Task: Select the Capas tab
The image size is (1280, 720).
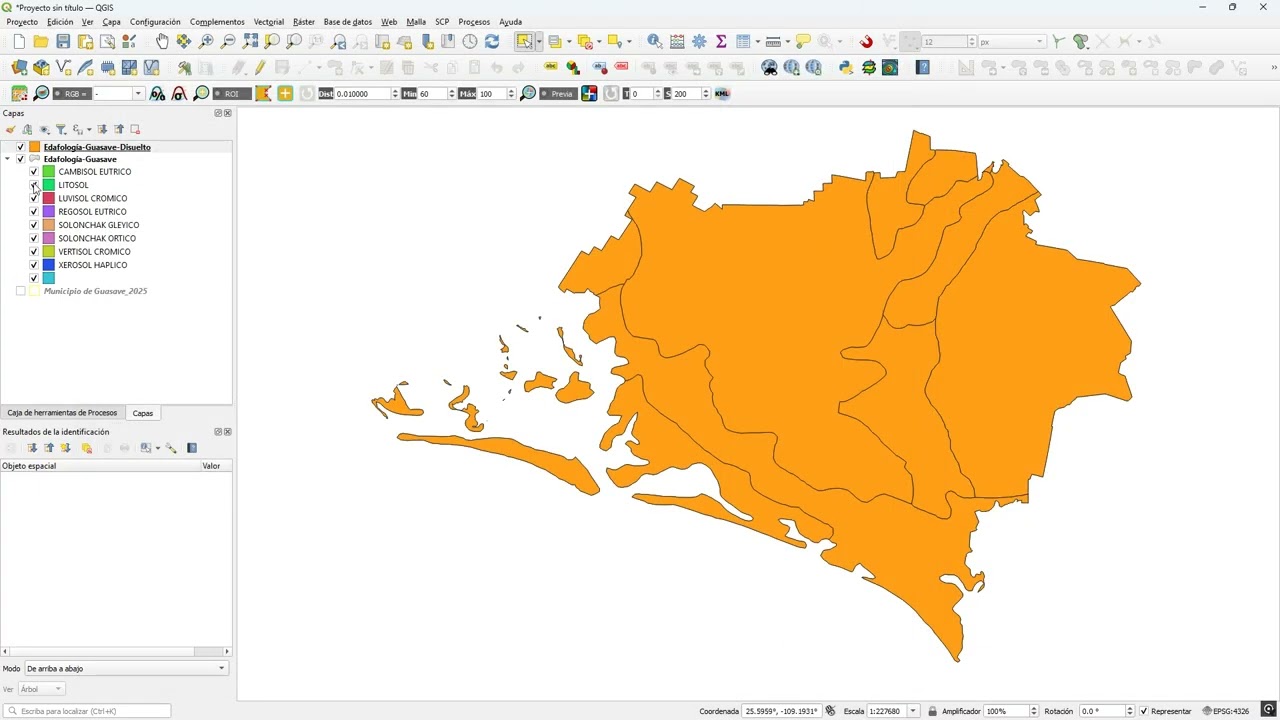Action: pos(143,413)
